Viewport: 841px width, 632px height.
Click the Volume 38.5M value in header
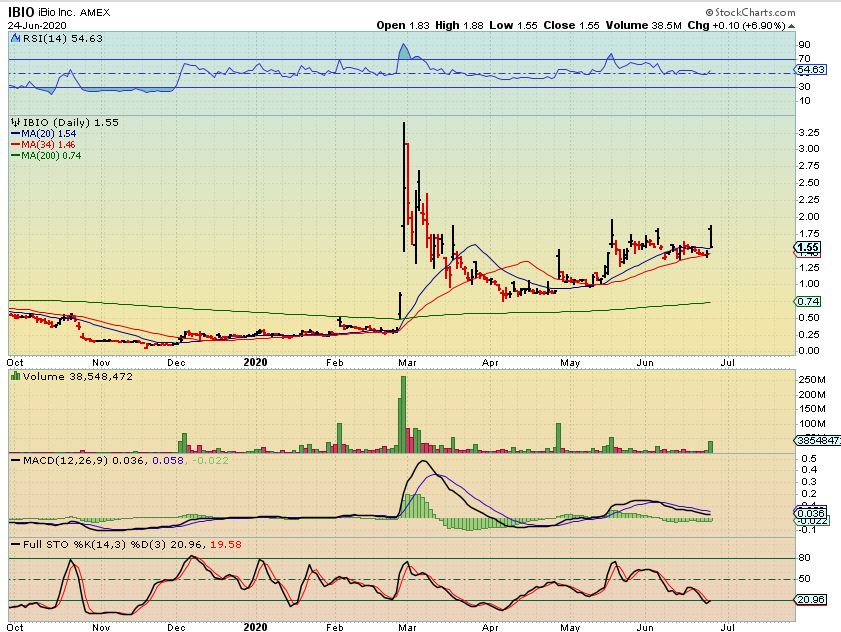644,25
